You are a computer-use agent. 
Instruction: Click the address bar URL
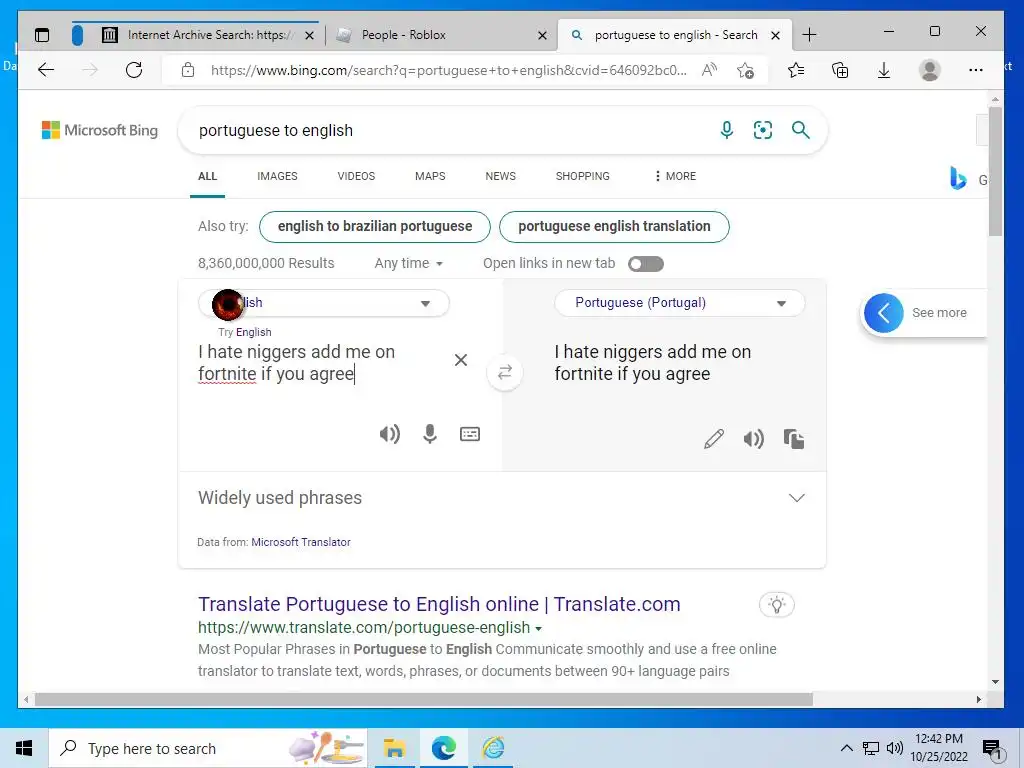coord(449,70)
